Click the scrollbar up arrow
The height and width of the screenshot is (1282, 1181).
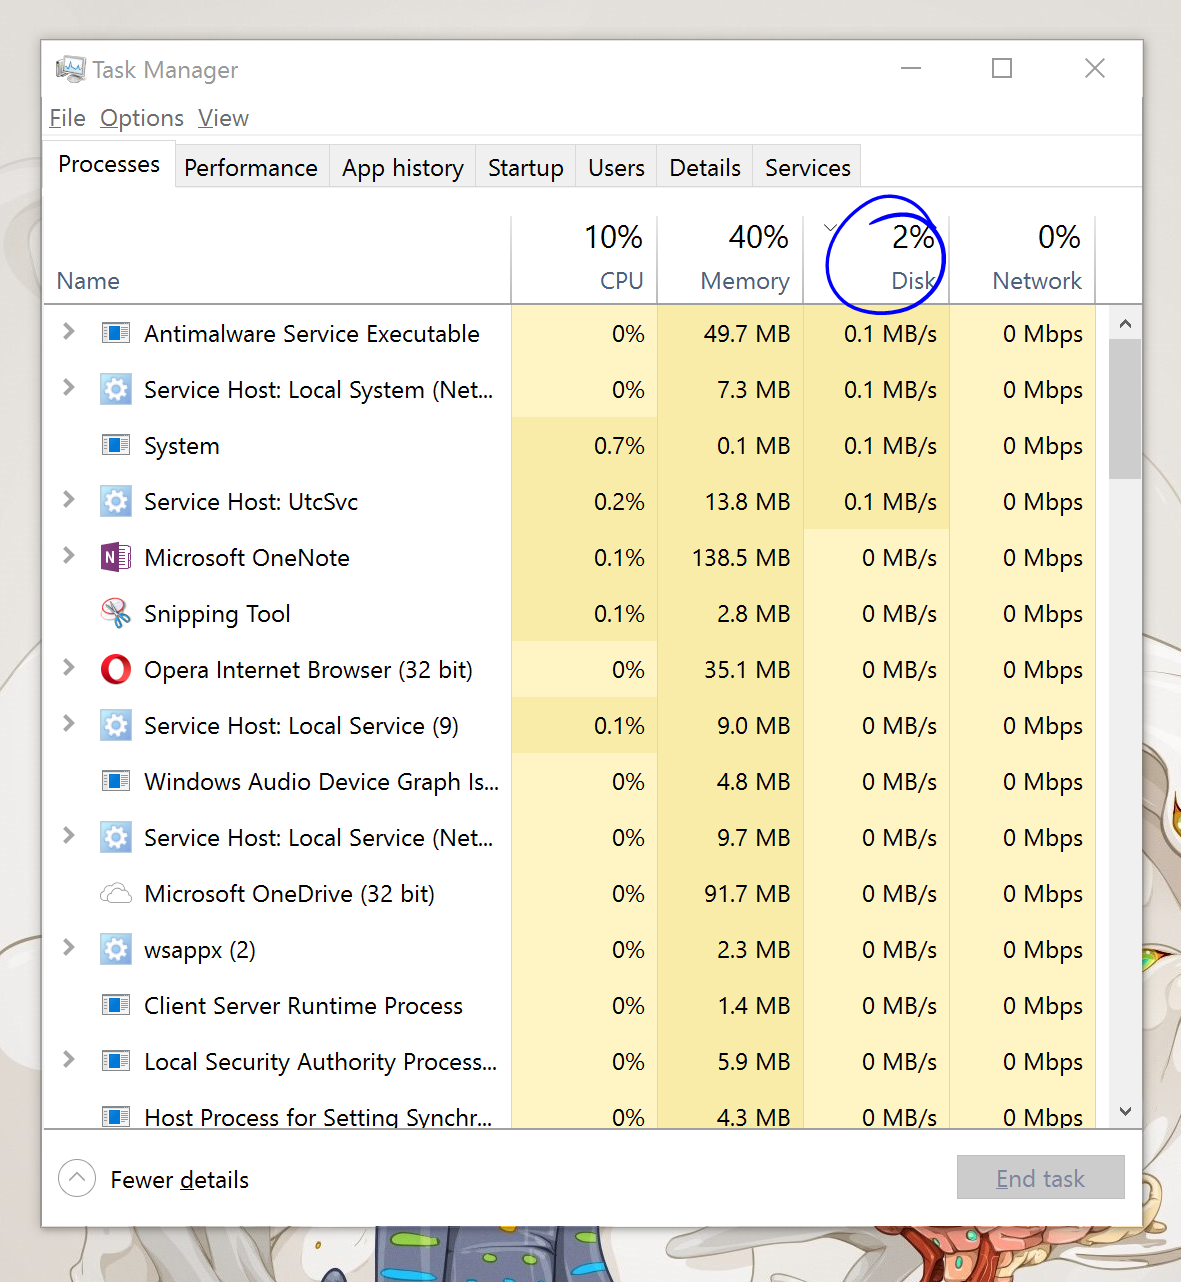coord(1125,323)
